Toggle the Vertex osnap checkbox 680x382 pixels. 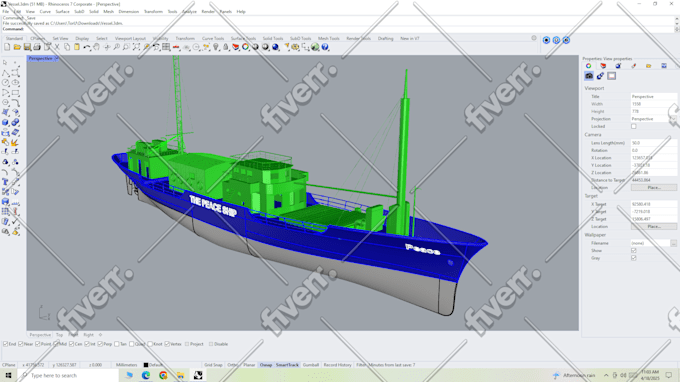167,344
